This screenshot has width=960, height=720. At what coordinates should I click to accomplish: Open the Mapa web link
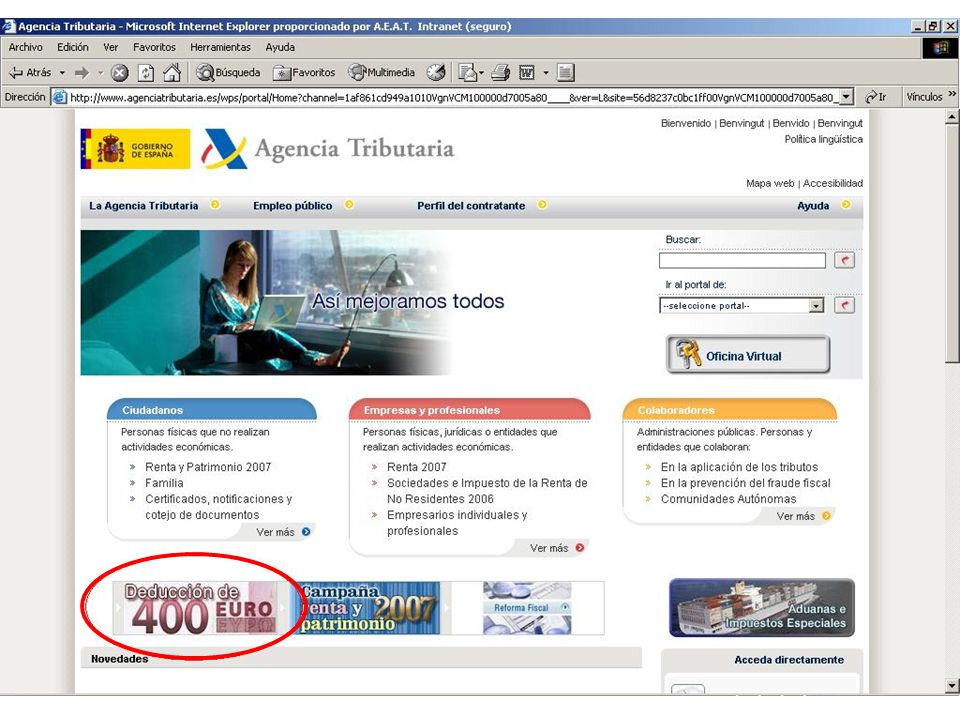click(x=770, y=183)
